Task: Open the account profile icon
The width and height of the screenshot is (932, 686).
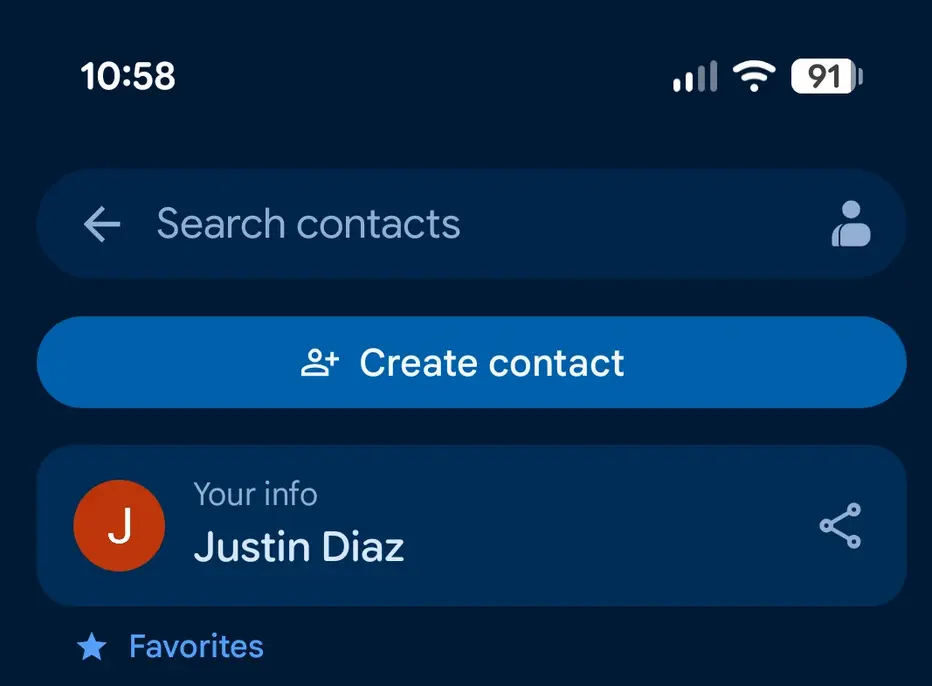Action: pos(851,224)
